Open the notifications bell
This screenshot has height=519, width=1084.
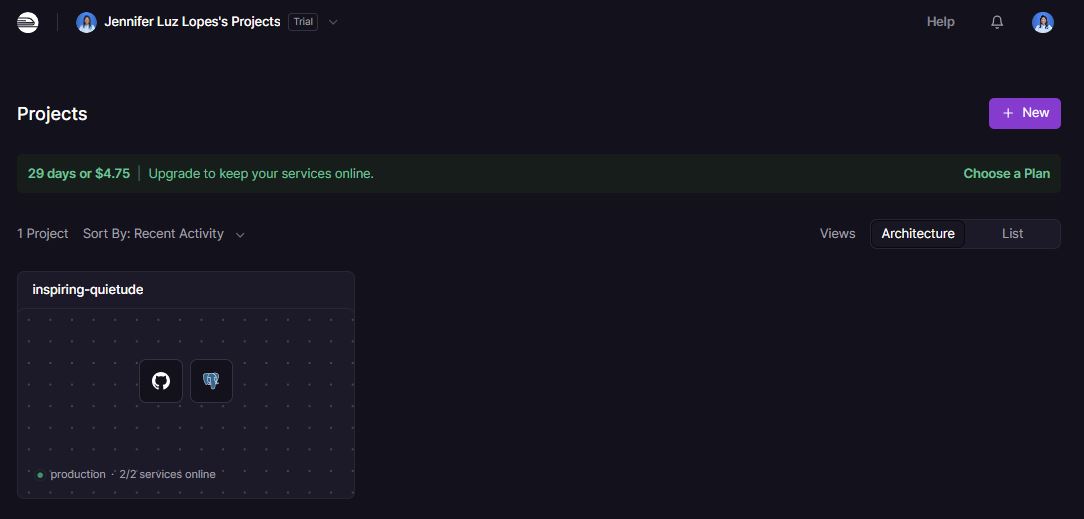click(x=997, y=22)
